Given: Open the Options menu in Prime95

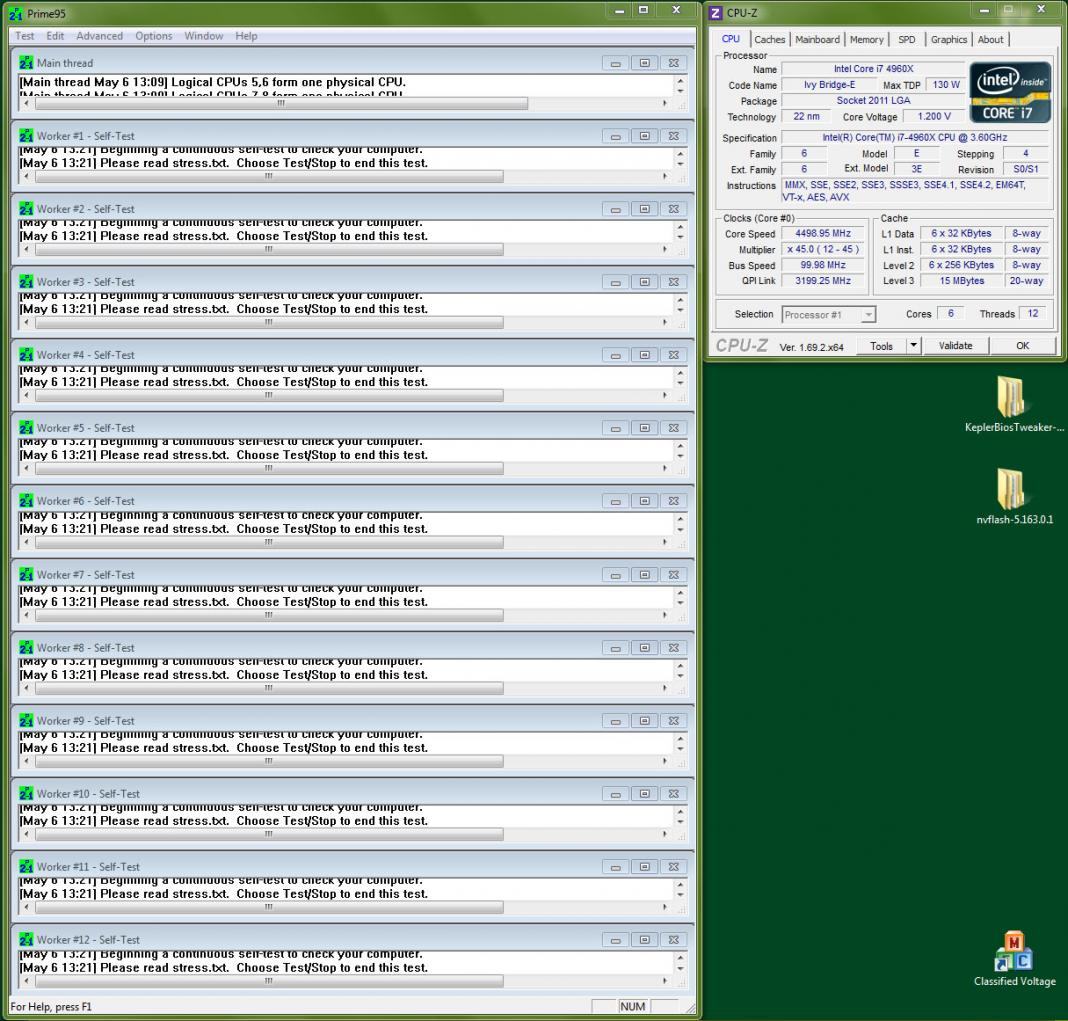Looking at the screenshot, I should [153, 36].
